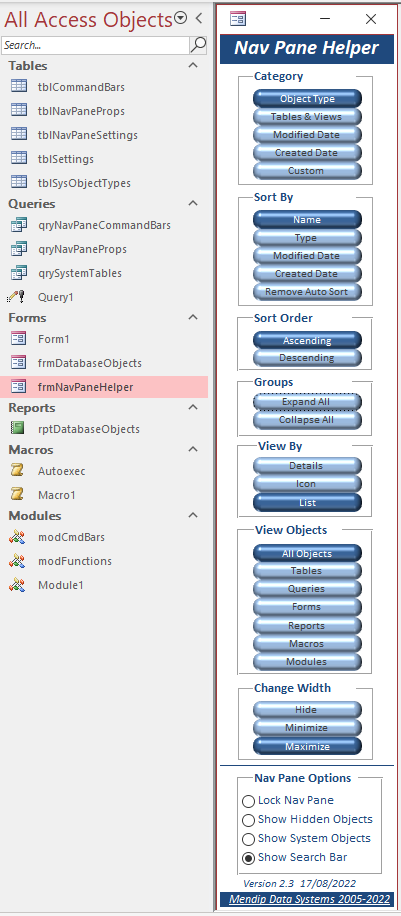Collapse the Tables group

(x=193, y=65)
